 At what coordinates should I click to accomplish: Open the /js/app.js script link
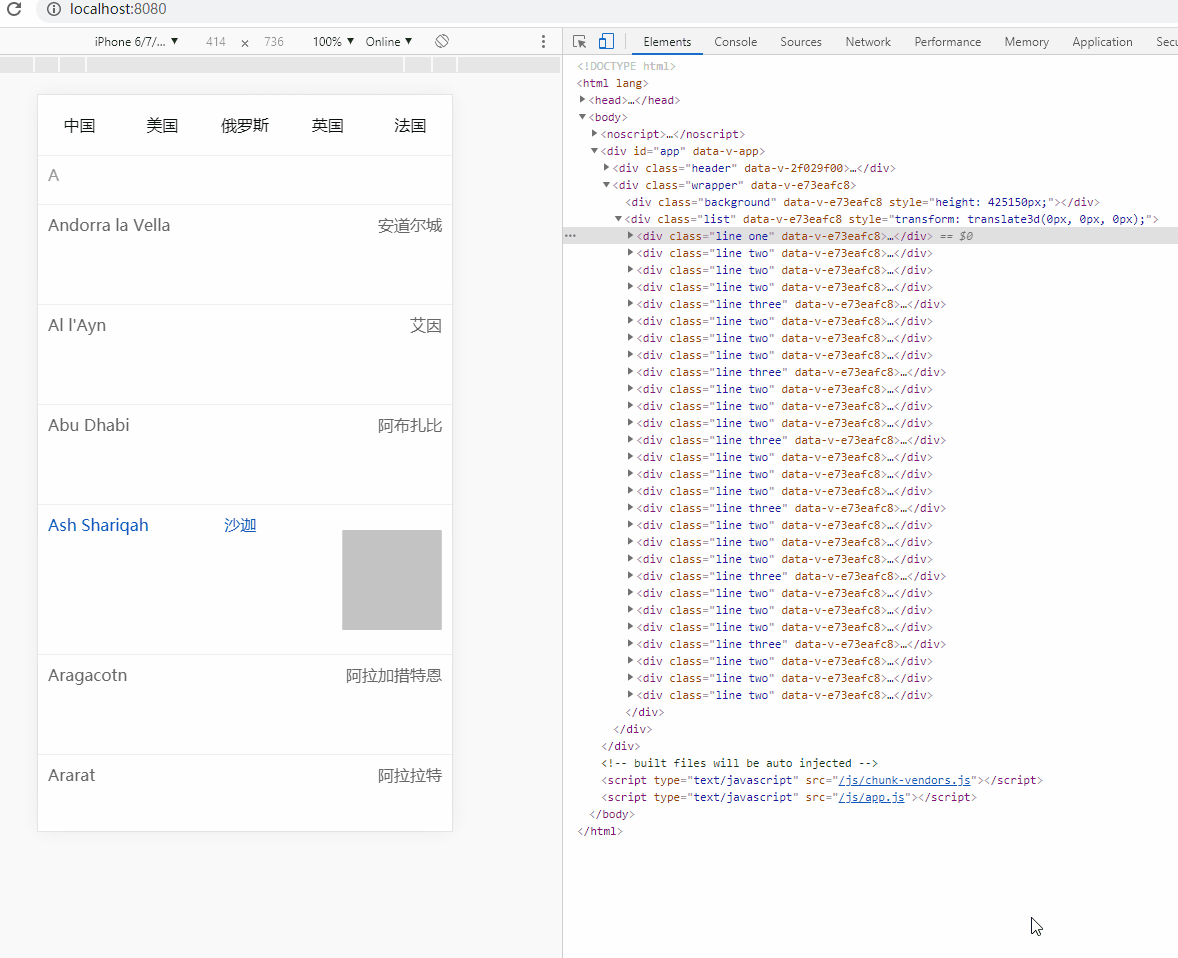[x=871, y=797]
